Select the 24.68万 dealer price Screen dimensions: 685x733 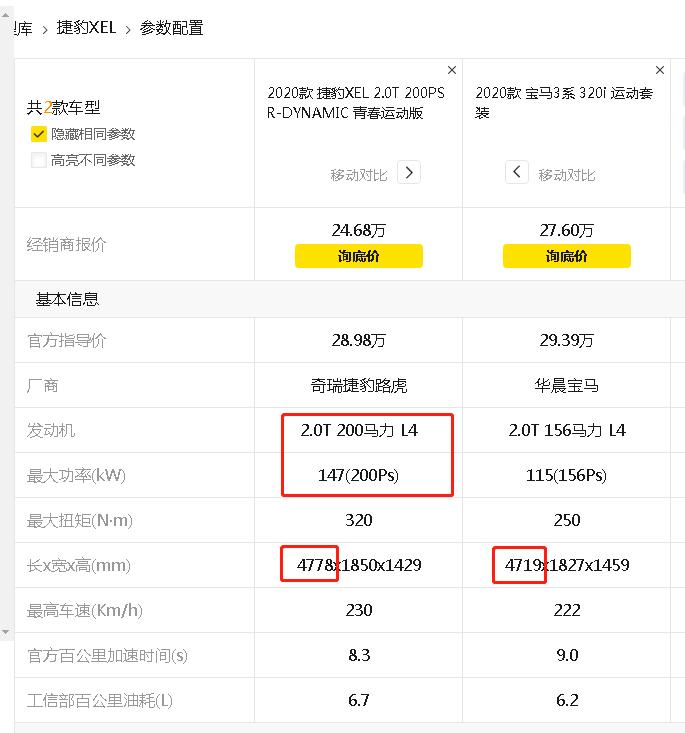(x=359, y=230)
